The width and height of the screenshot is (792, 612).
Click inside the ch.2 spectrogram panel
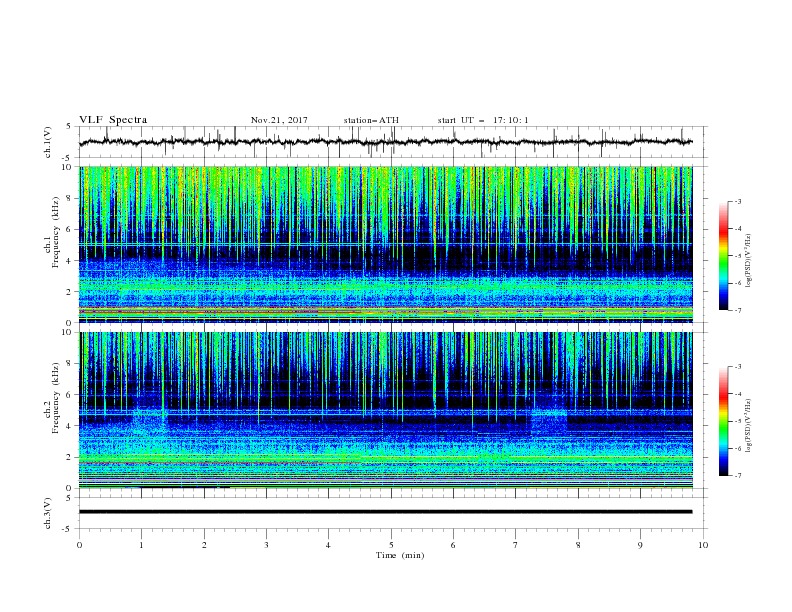386,410
